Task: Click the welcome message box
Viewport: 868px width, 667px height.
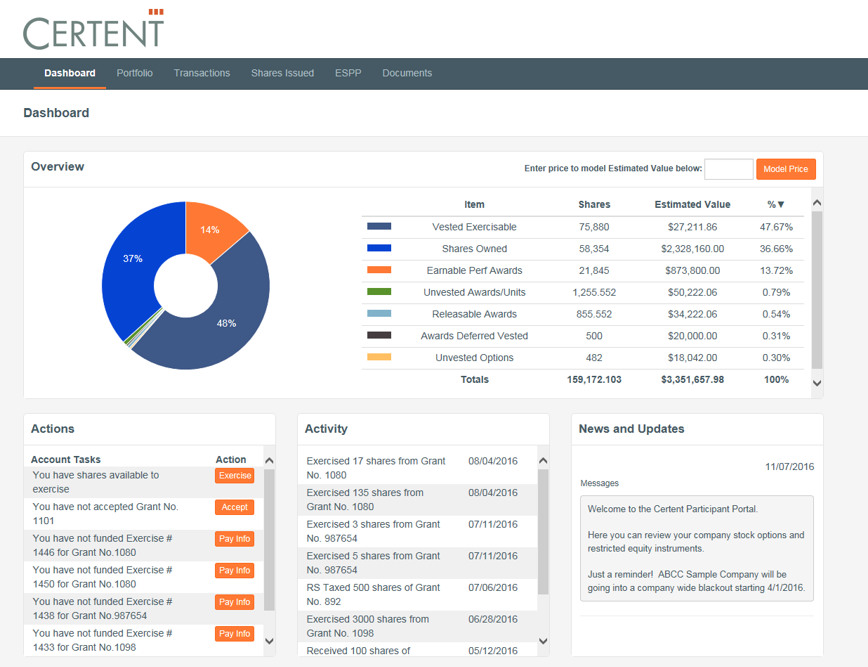Action: [x=696, y=548]
